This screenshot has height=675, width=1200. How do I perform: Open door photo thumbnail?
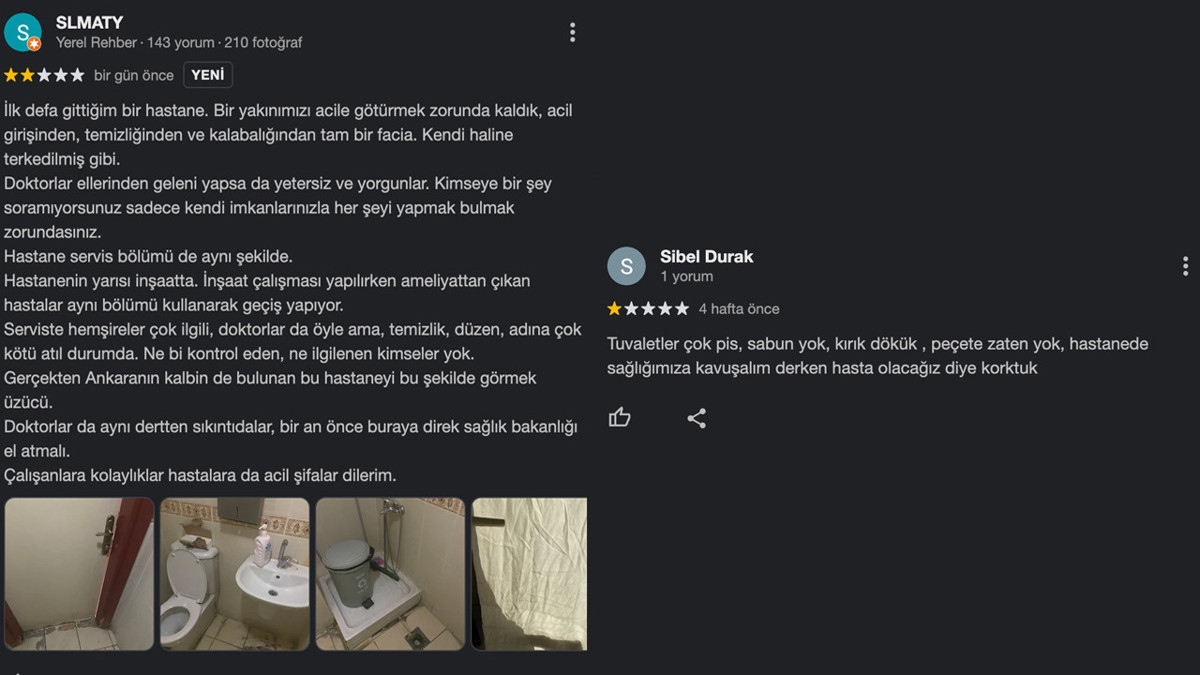79,574
